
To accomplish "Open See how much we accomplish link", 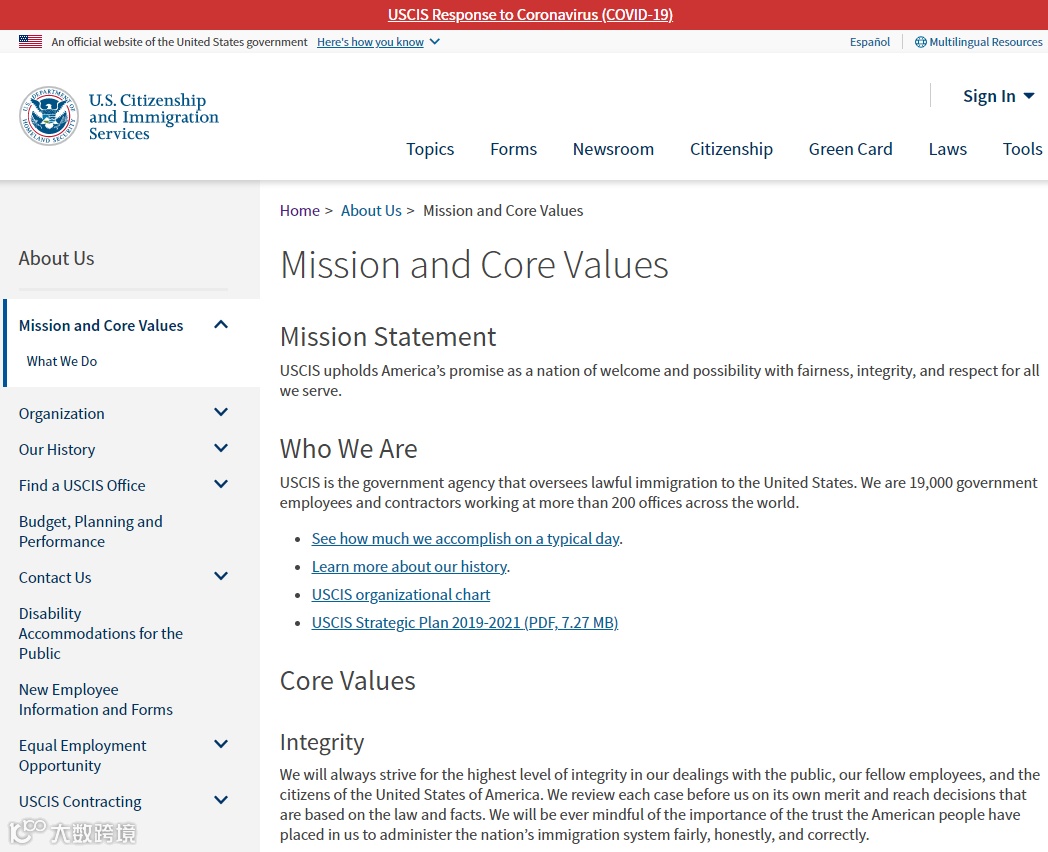I will tap(465, 539).
